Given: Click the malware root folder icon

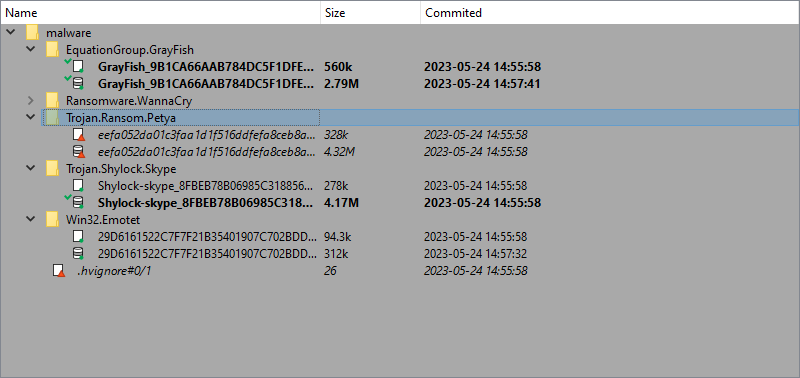Looking at the screenshot, I should (33, 33).
